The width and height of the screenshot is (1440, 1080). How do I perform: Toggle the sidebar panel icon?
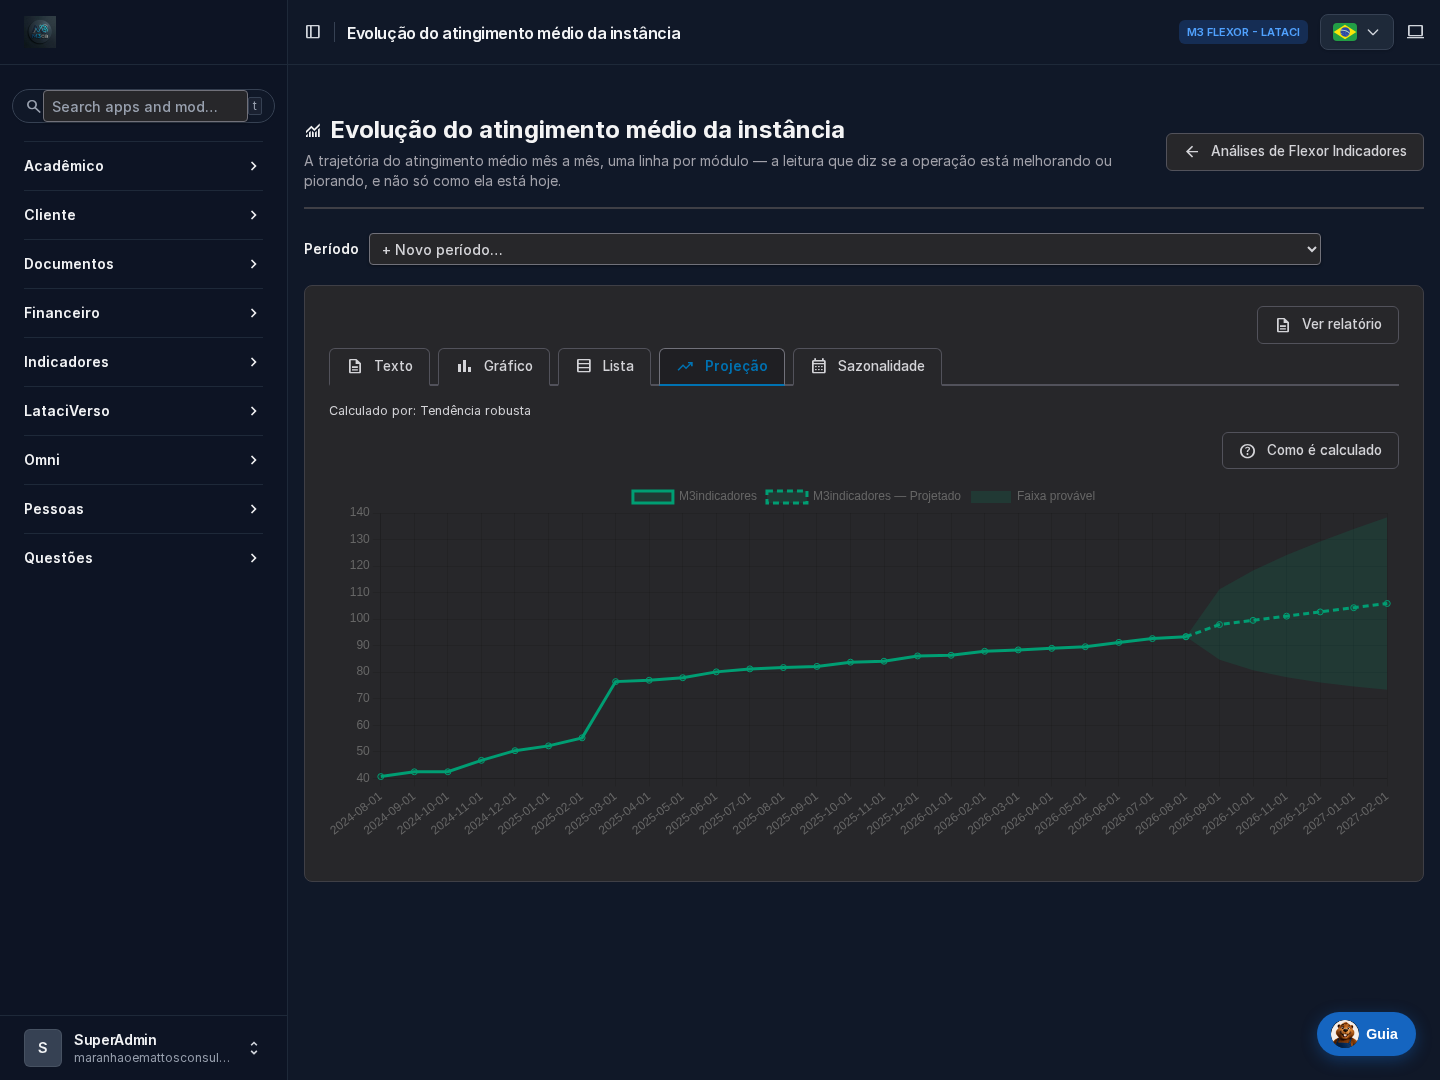click(313, 32)
